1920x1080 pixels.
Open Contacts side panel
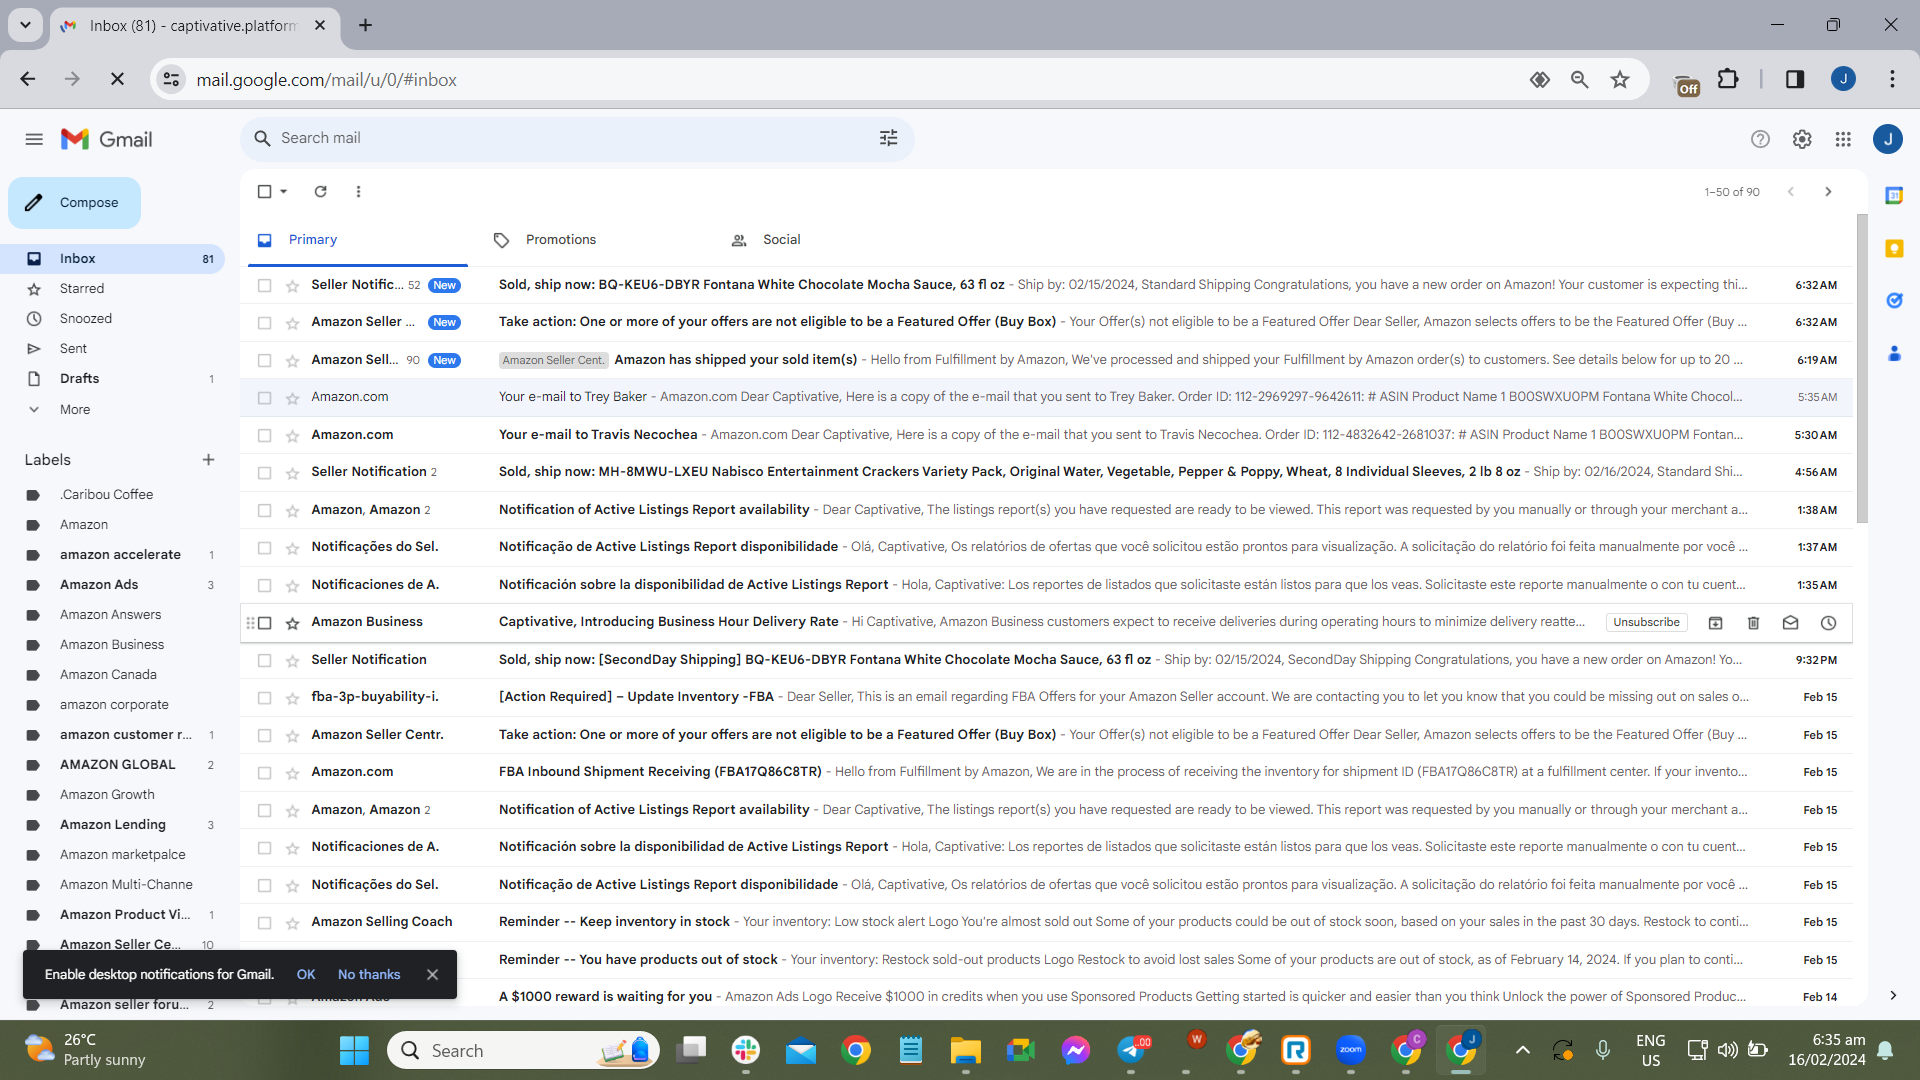(x=1894, y=353)
